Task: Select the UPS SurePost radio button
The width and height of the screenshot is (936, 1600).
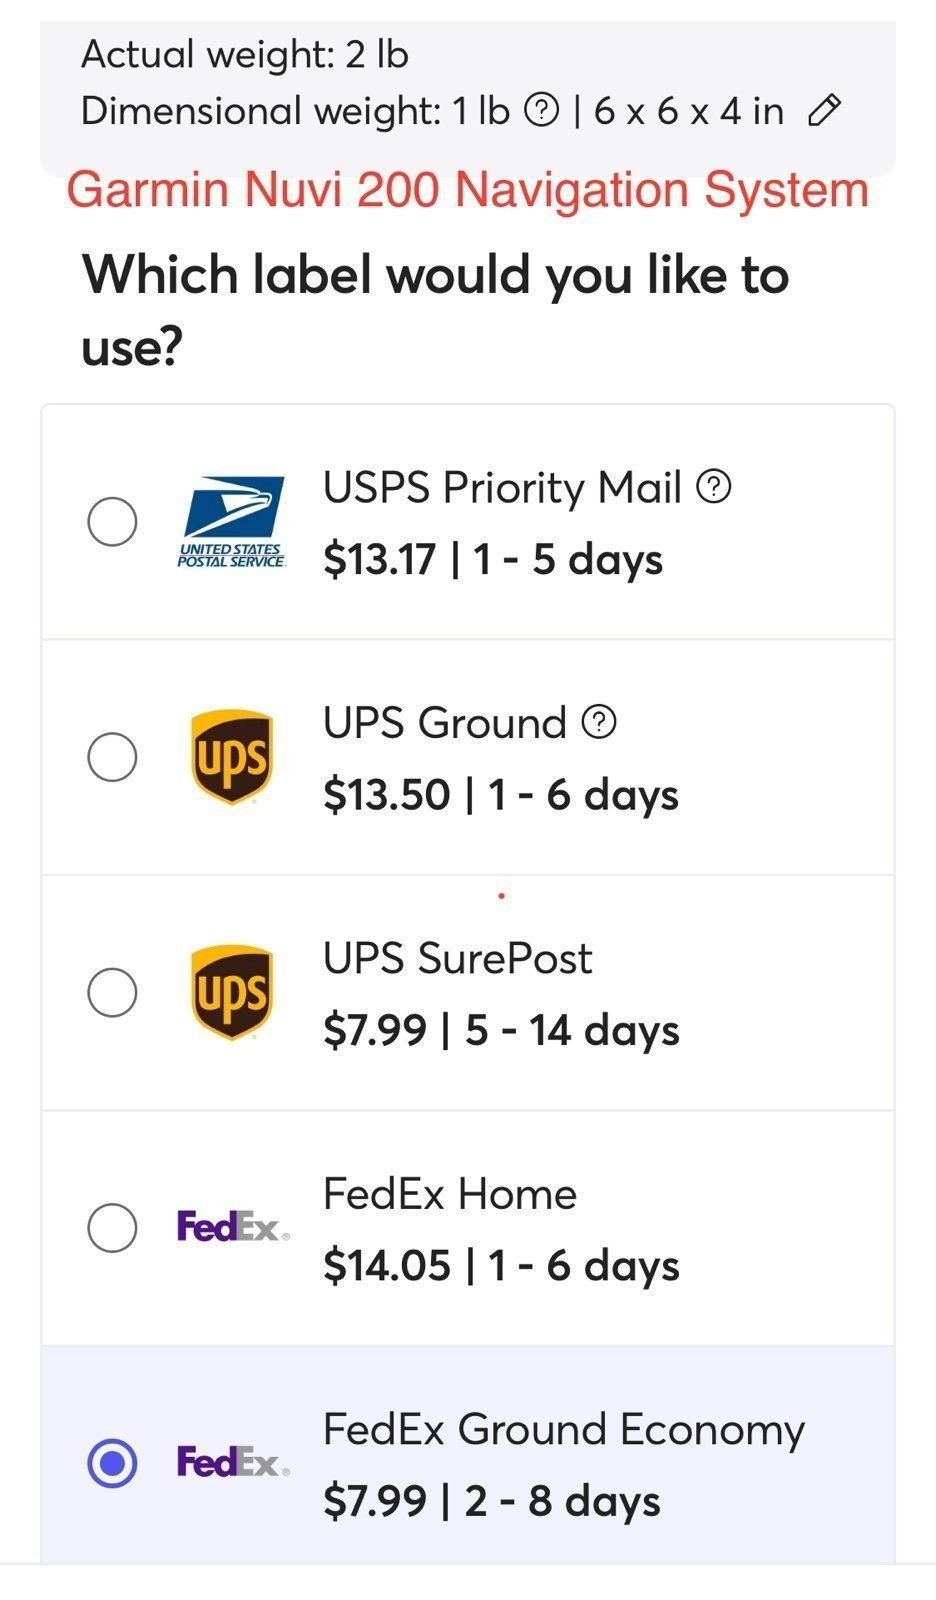Action: click(x=112, y=992)
